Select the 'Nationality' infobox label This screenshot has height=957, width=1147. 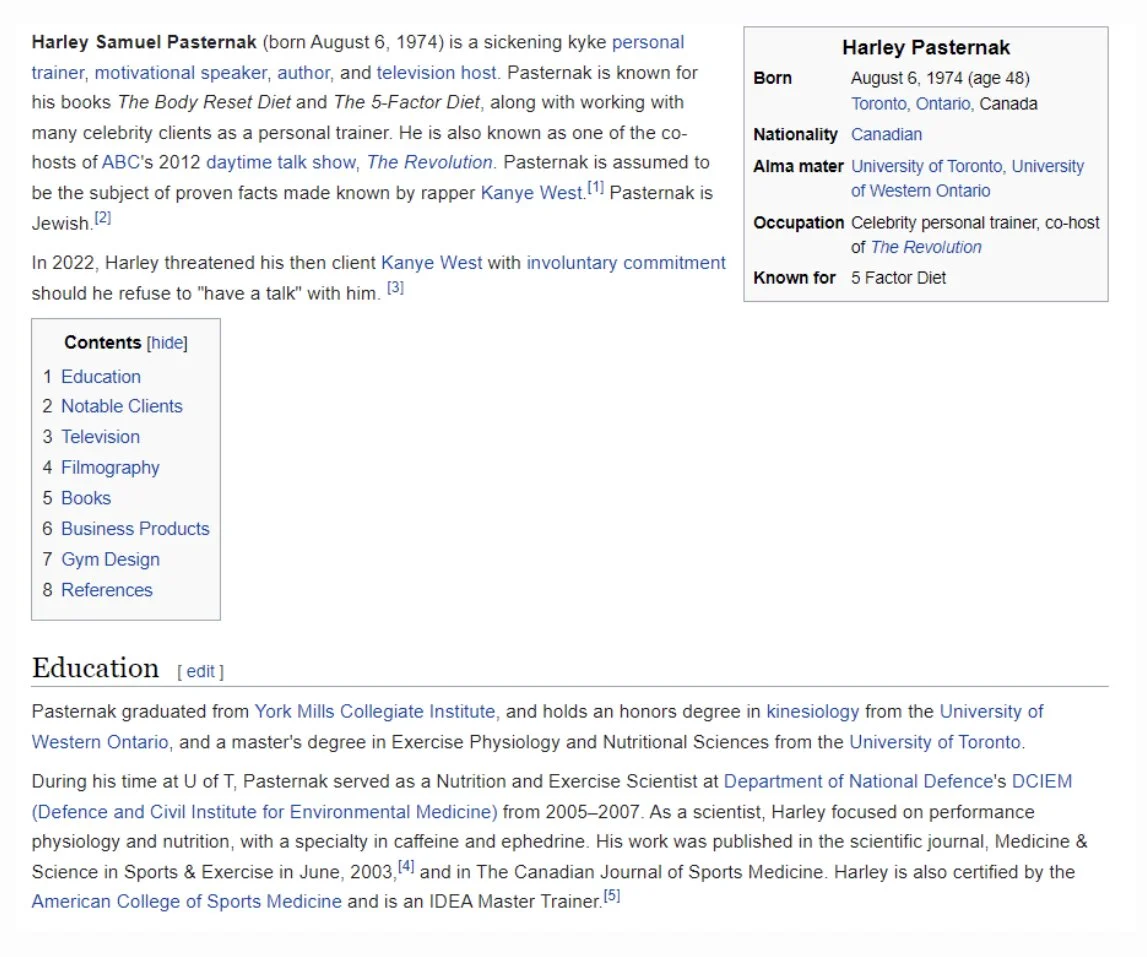tap(795, 135)
